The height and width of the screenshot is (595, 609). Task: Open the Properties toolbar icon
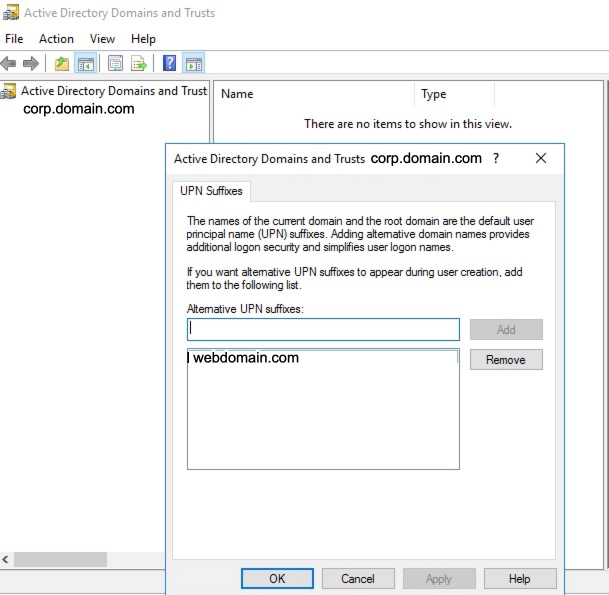point(115,63)
